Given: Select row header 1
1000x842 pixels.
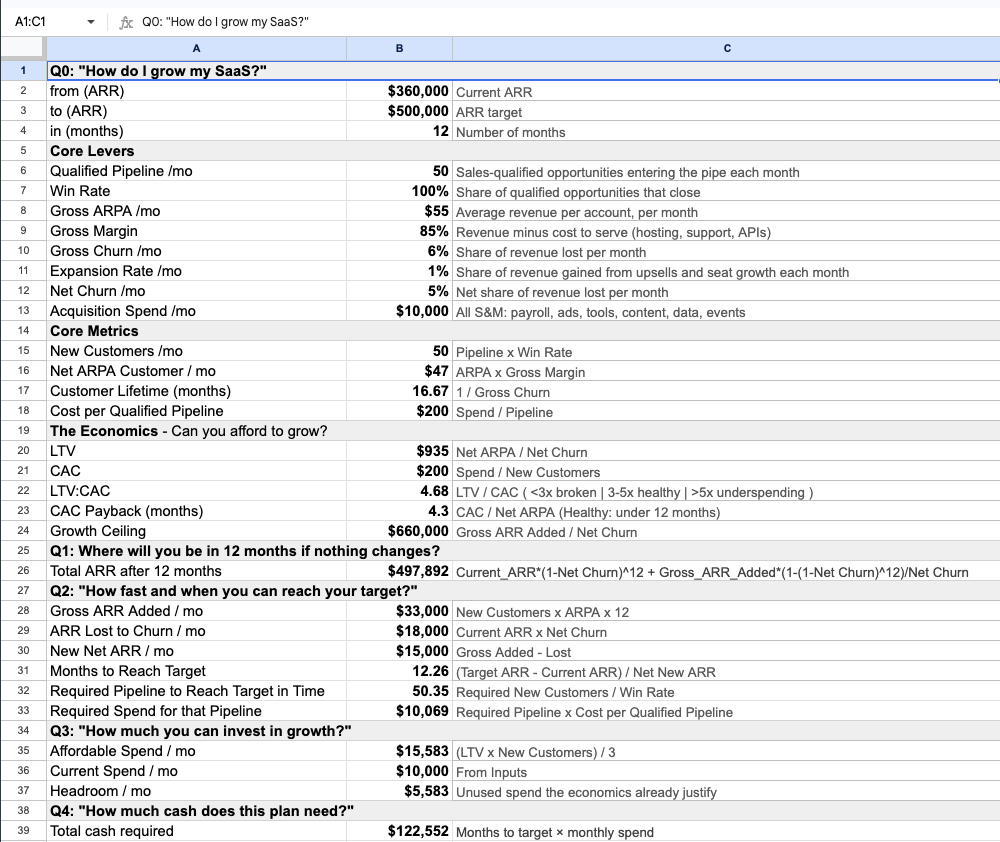Looking at the screenshot, I should 23,71.
